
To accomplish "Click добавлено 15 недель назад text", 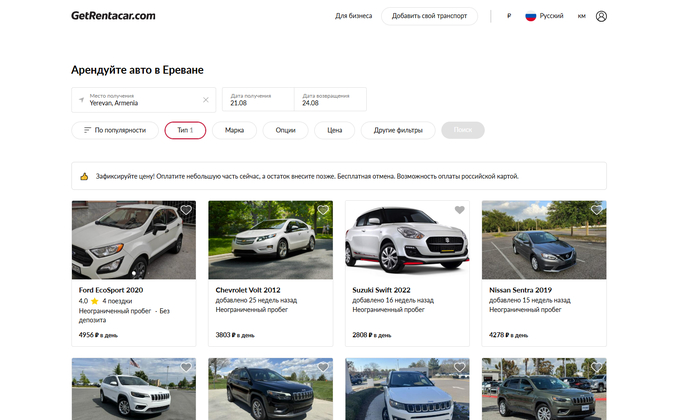I will tap(529, 300).
